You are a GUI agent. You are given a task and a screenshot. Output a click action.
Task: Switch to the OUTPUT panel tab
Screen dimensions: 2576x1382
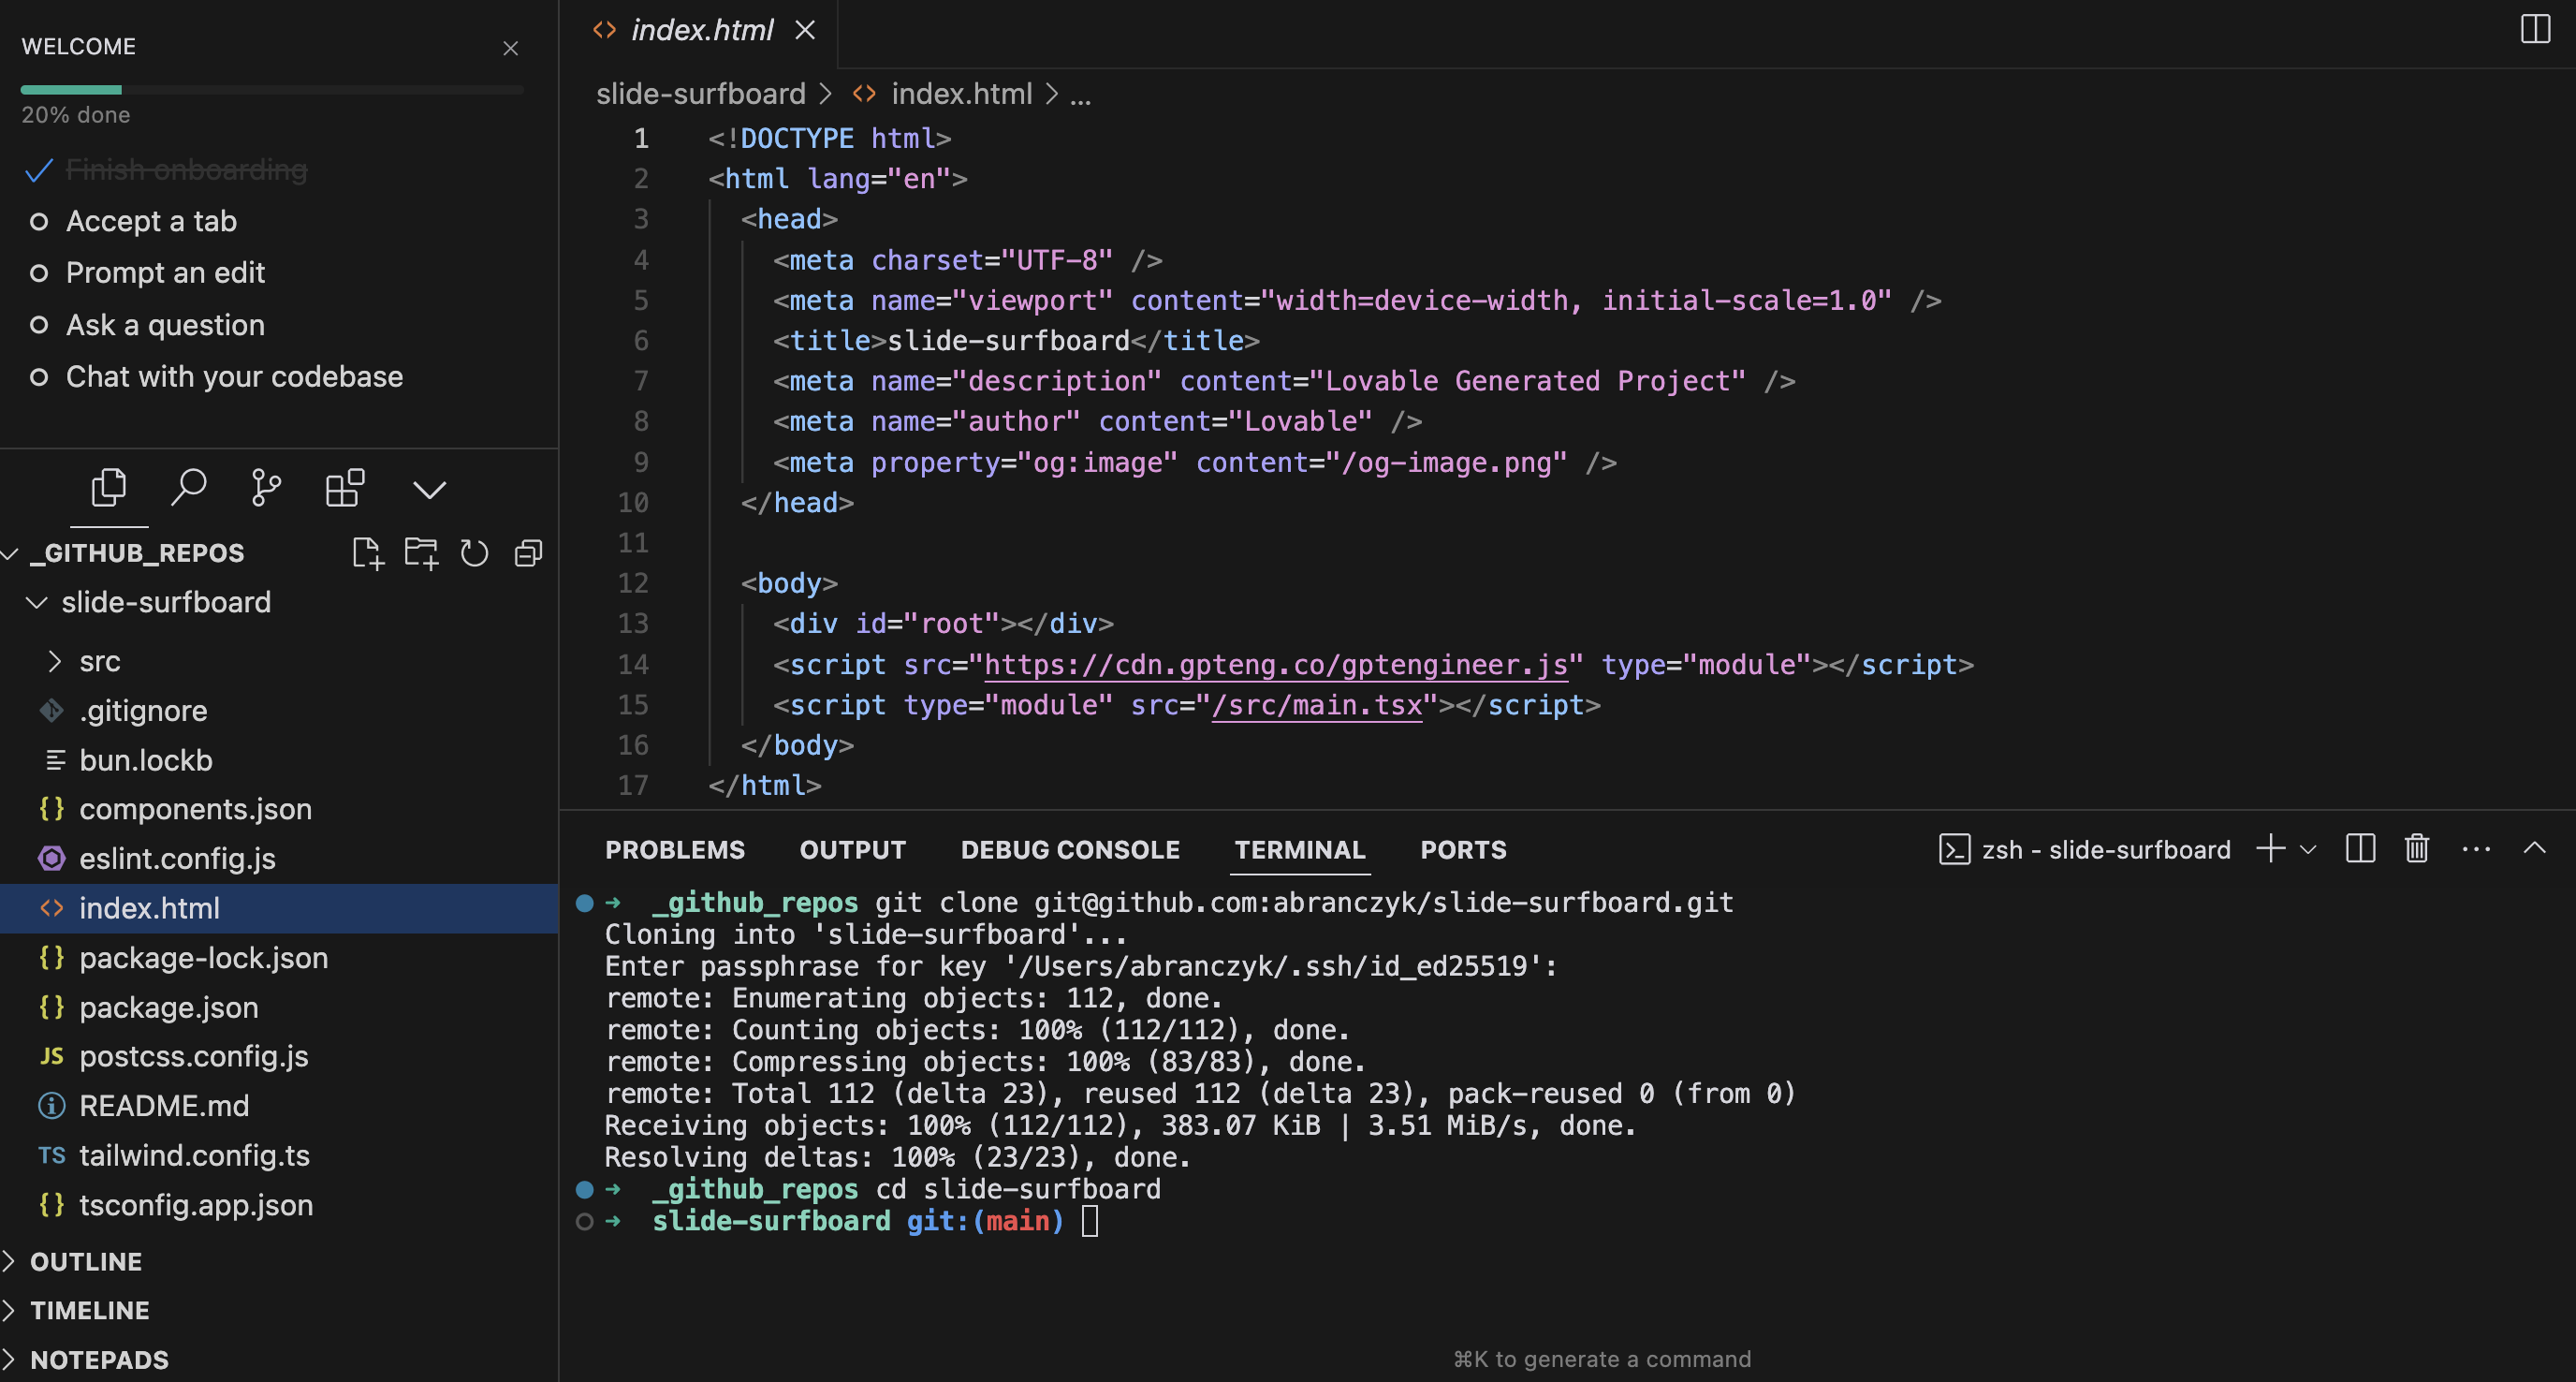pos(853,849)
